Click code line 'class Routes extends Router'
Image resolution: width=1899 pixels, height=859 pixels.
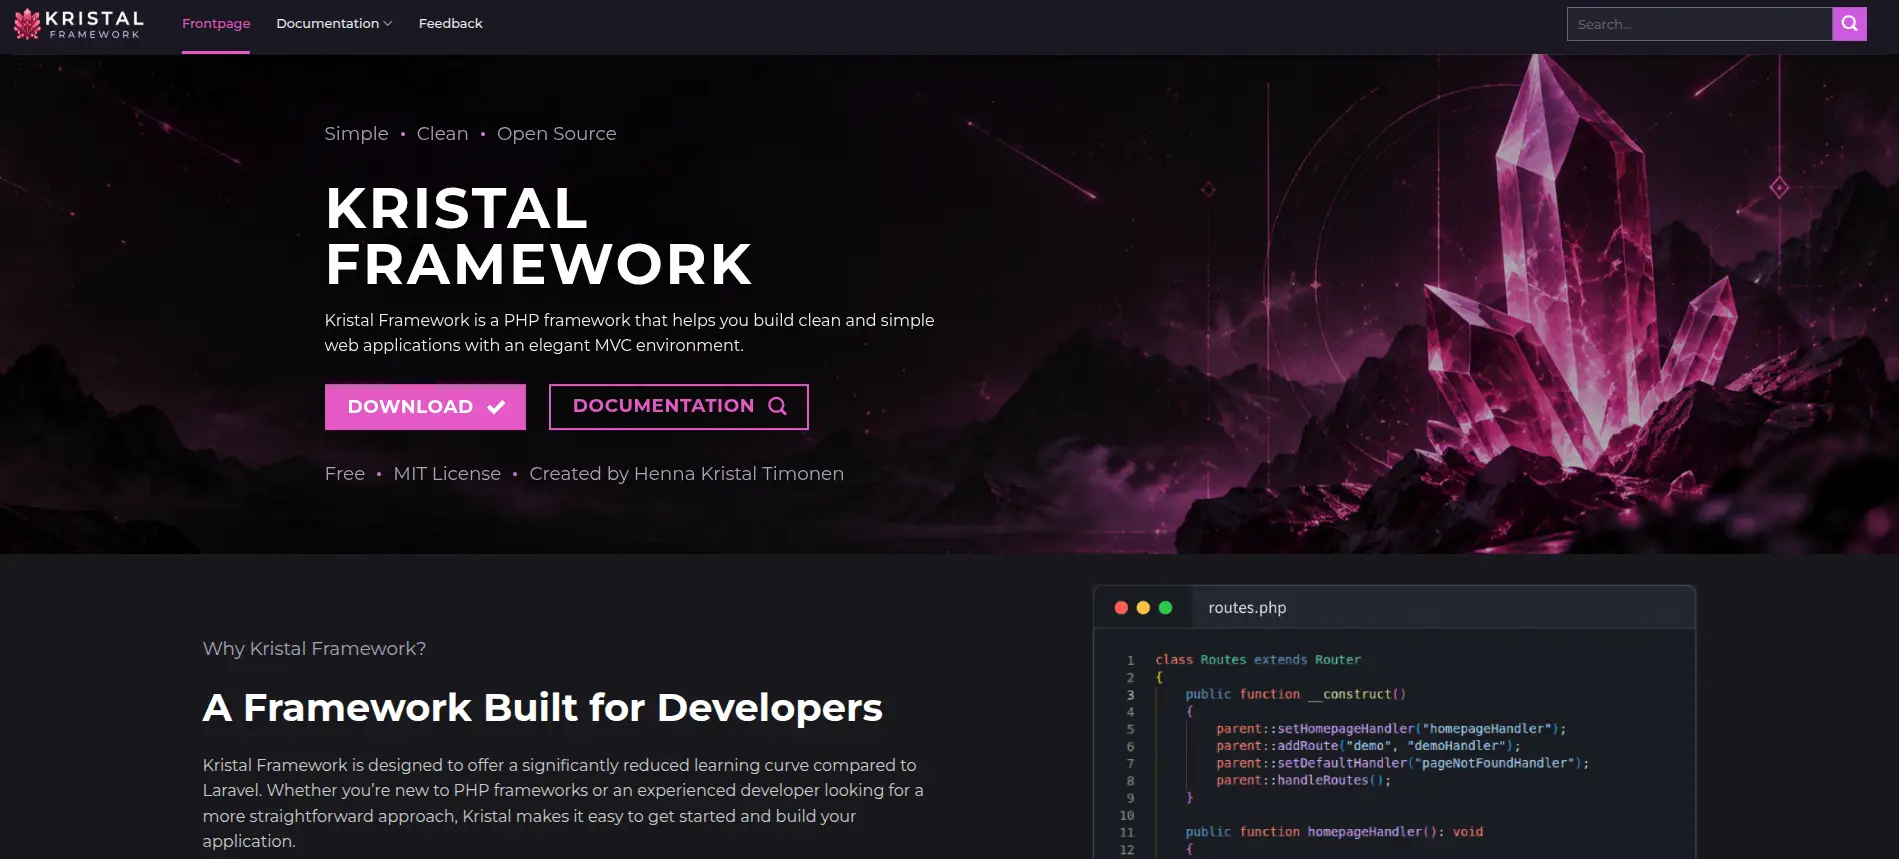pyautogui.click(x=1258, y=660)
